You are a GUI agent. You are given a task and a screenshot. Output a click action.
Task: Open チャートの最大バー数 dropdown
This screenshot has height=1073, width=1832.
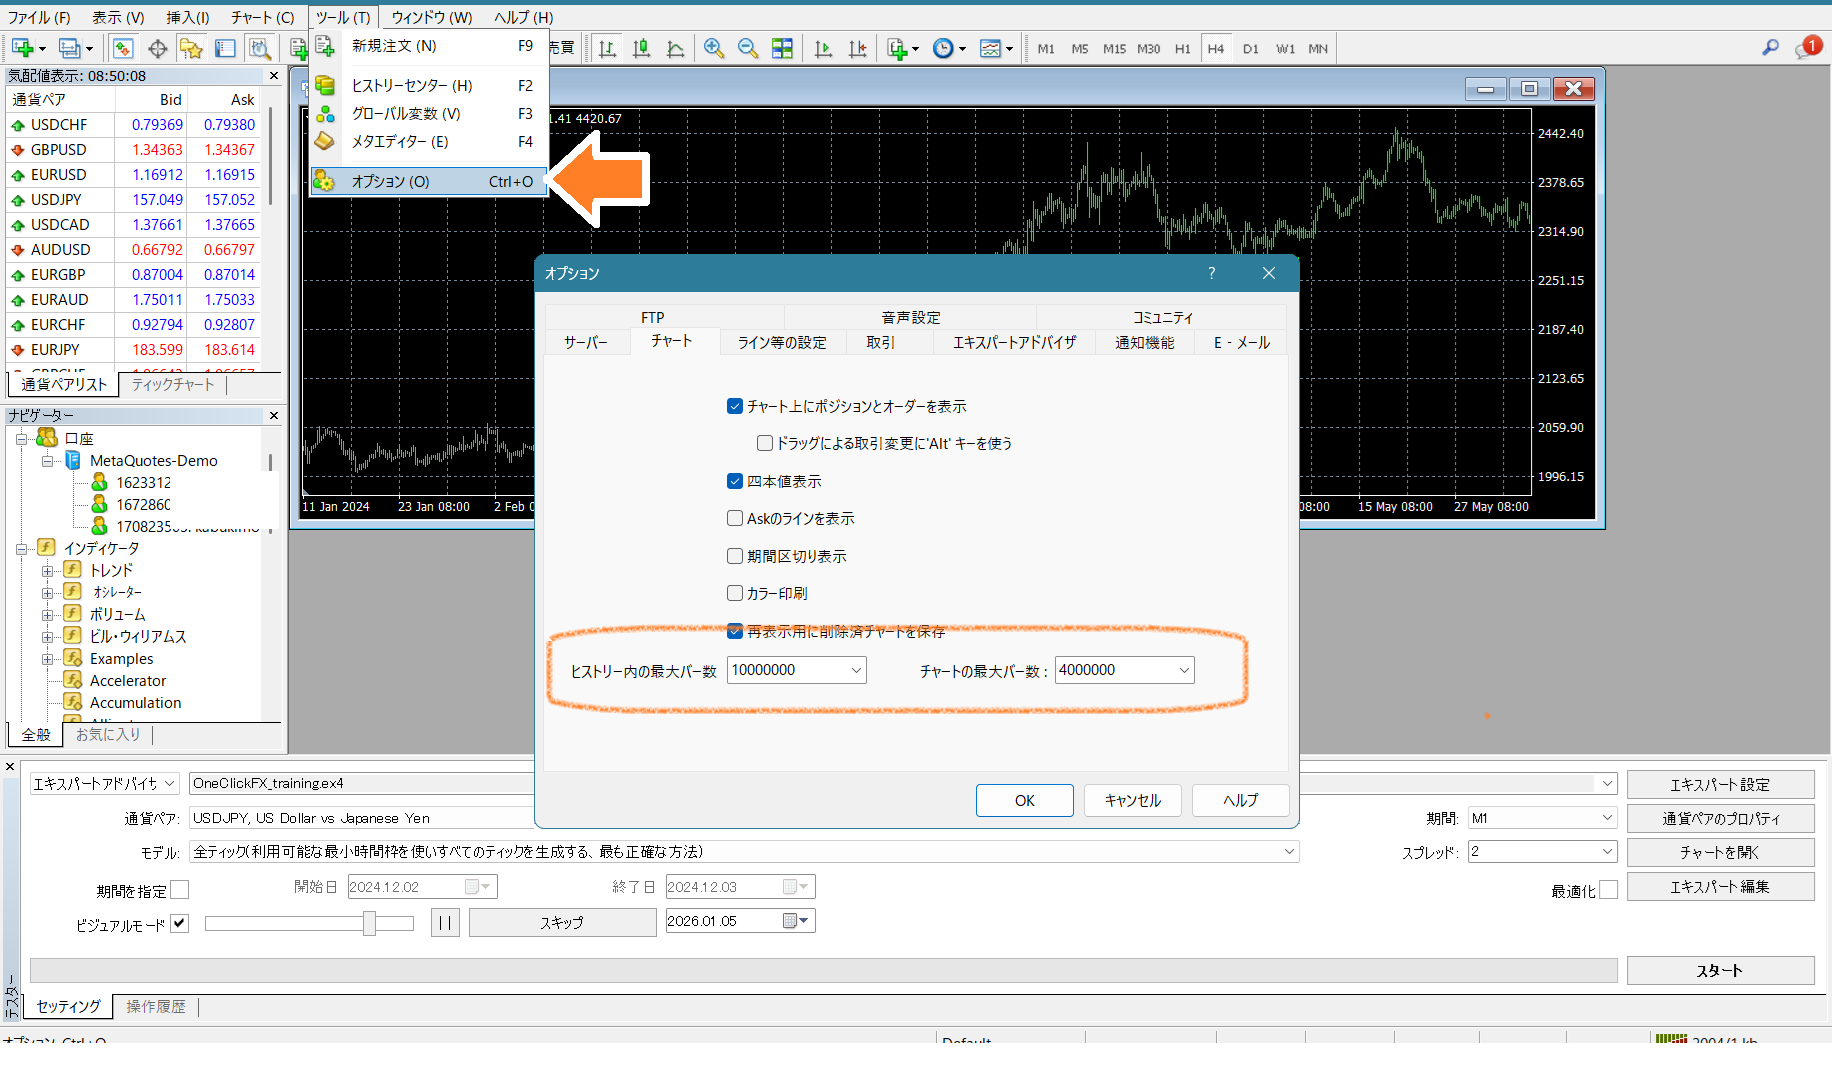(1183, 670)
